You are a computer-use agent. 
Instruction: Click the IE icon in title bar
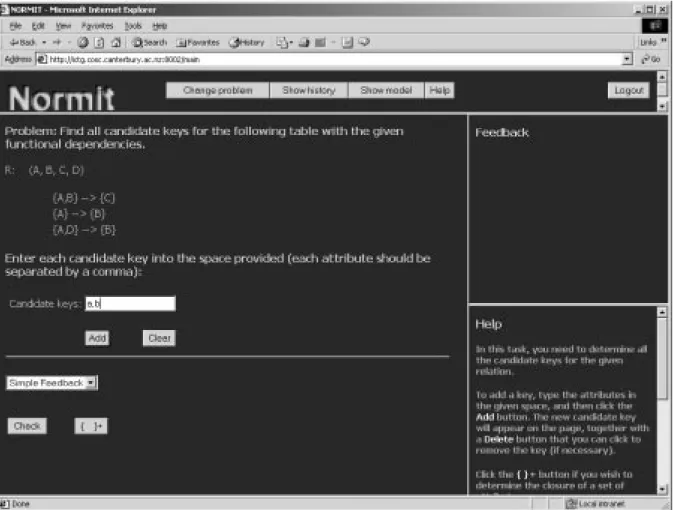point(4,9)
